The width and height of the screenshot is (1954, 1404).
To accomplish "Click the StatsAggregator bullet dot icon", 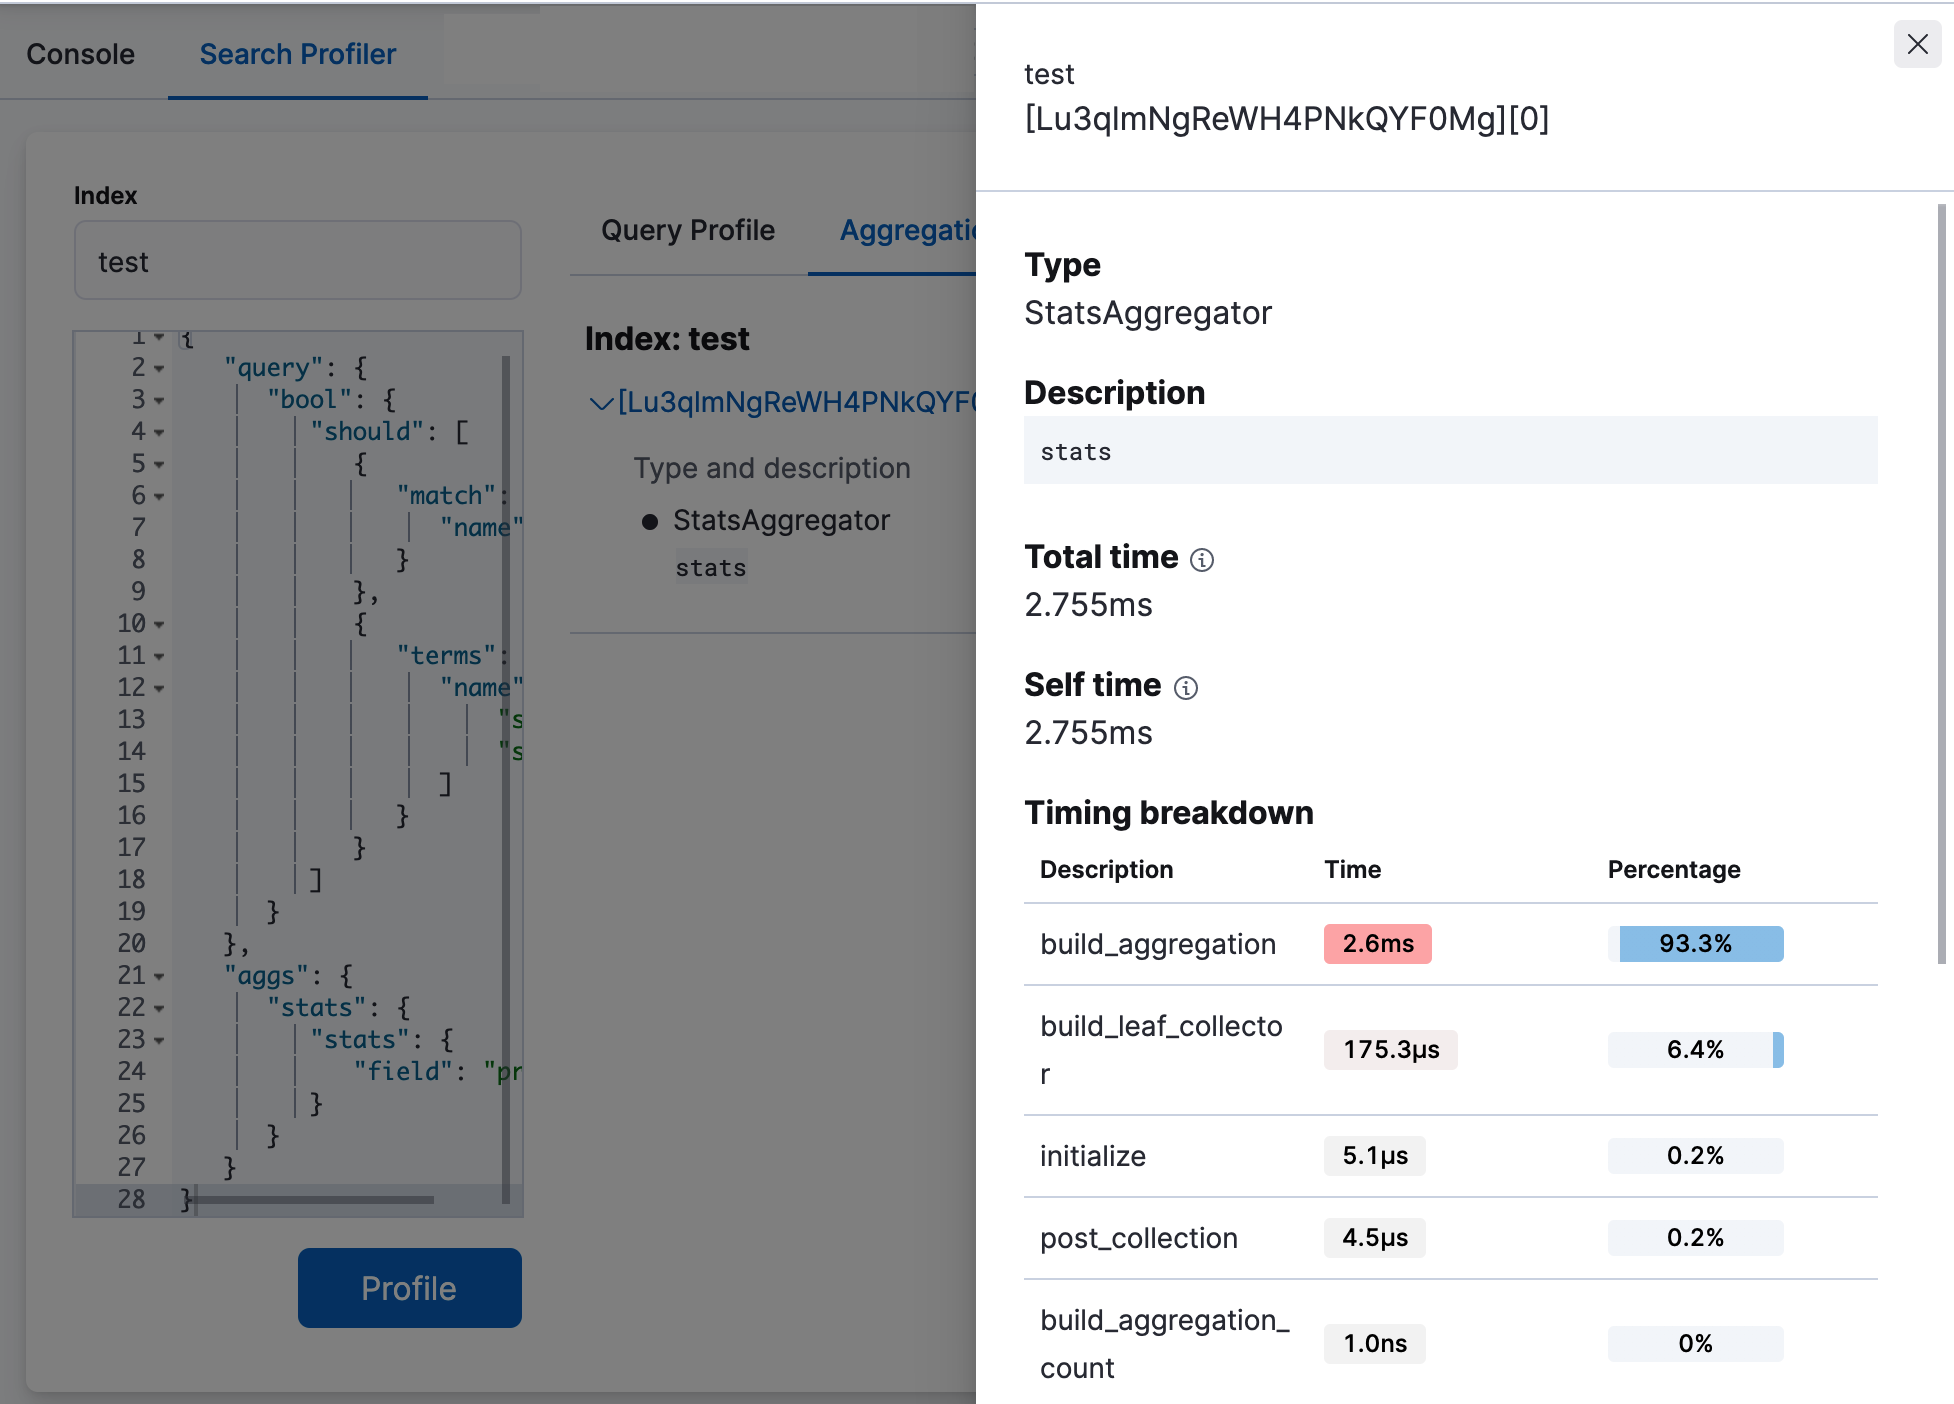I will (650, 522).
